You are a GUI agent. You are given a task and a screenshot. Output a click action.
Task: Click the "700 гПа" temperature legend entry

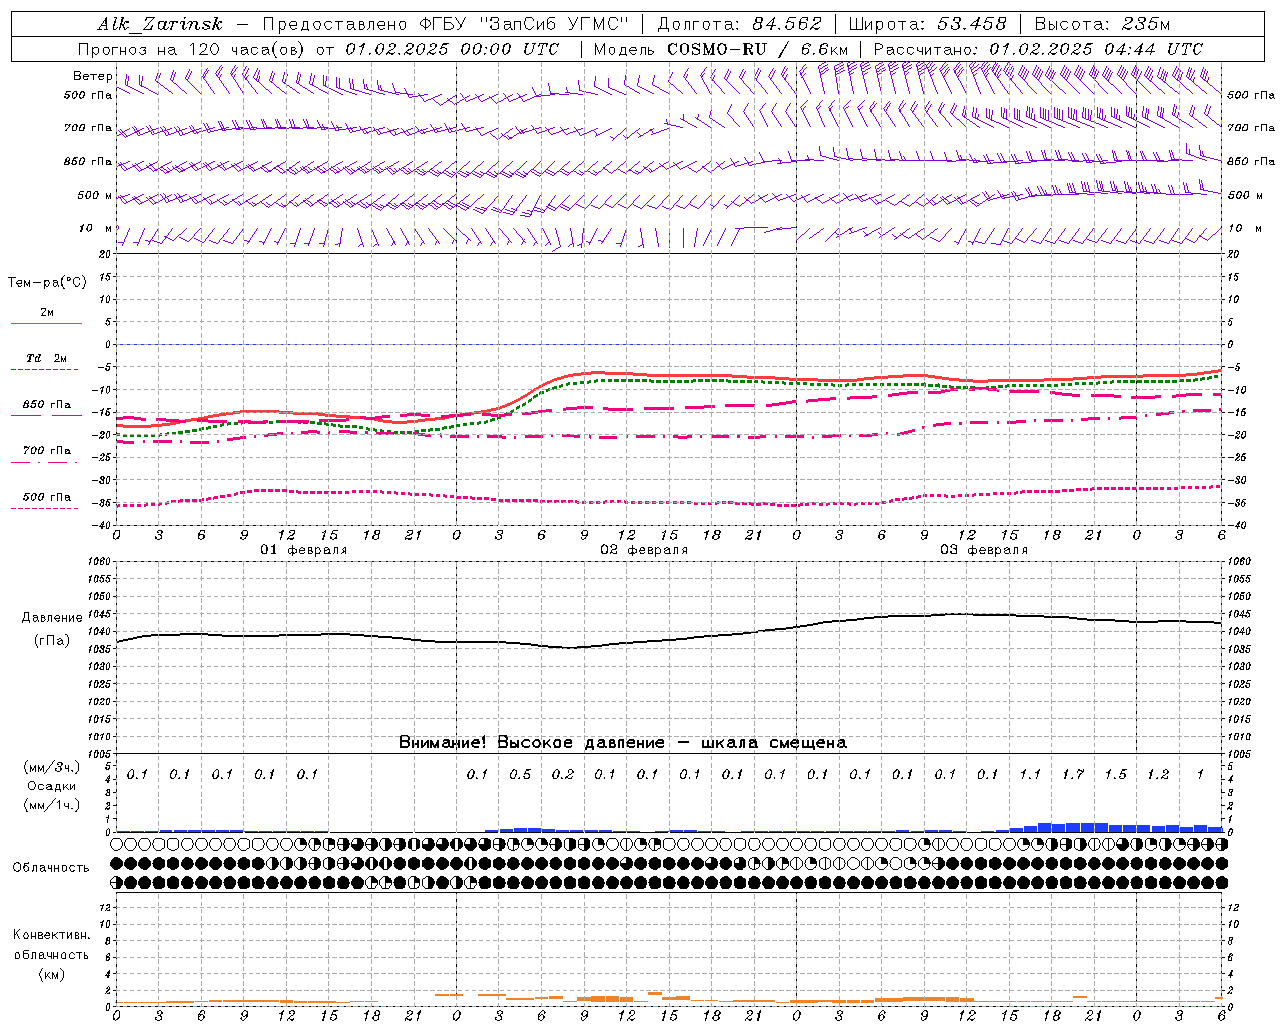pos(47,451)
